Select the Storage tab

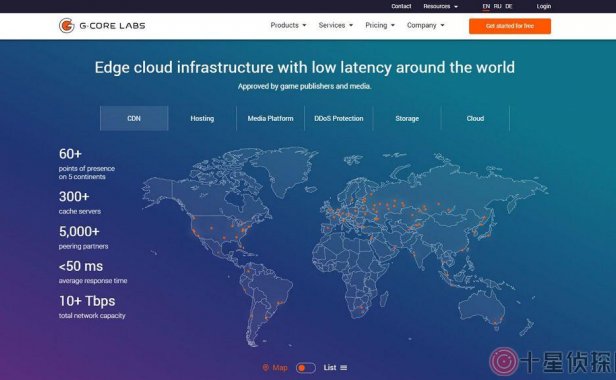tap(407, 118)
